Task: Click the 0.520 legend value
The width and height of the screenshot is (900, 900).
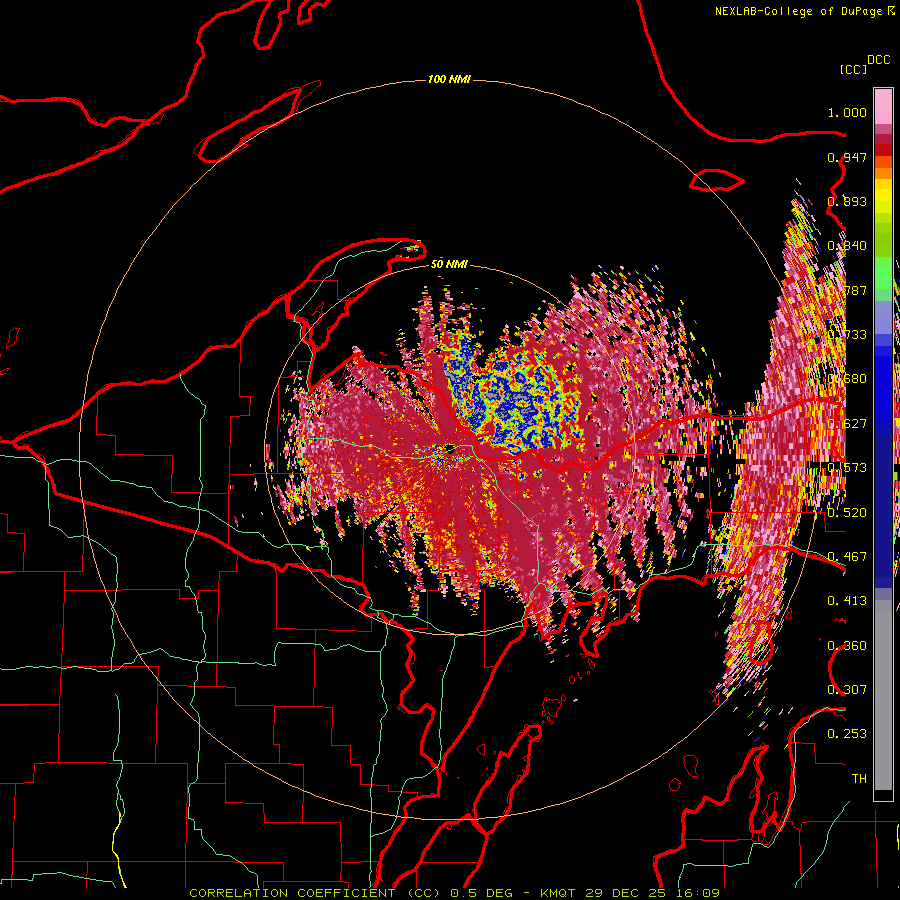Action: coord(847,513)
